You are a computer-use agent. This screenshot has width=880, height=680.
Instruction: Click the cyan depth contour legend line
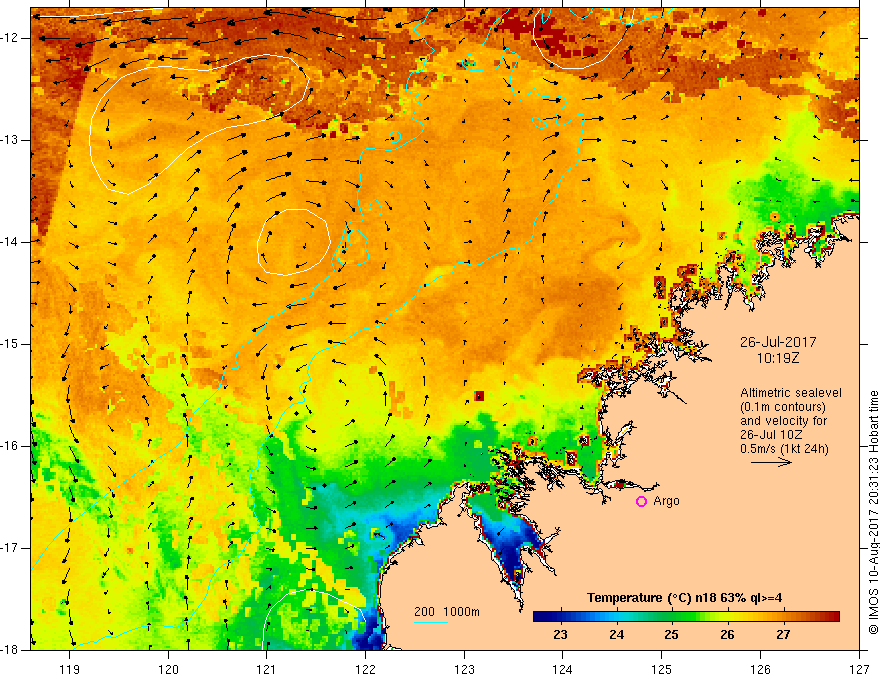[430, 622]
